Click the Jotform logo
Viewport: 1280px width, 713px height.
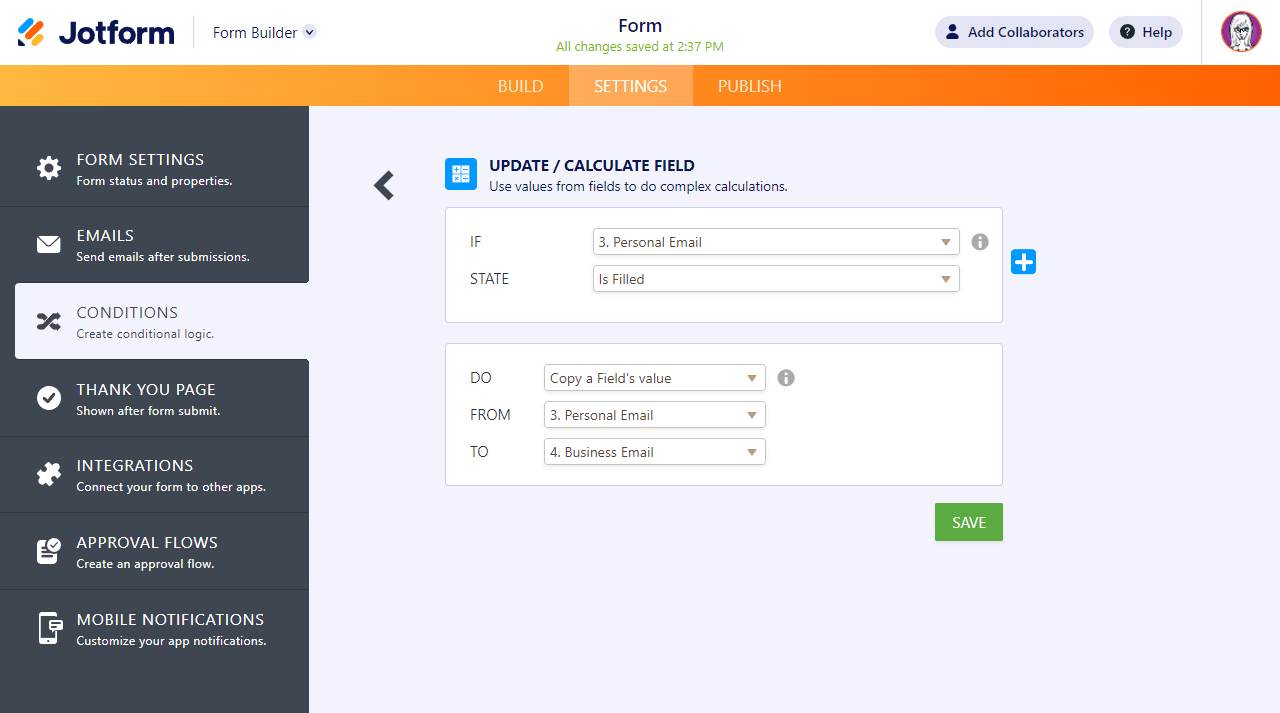[96, 33]
